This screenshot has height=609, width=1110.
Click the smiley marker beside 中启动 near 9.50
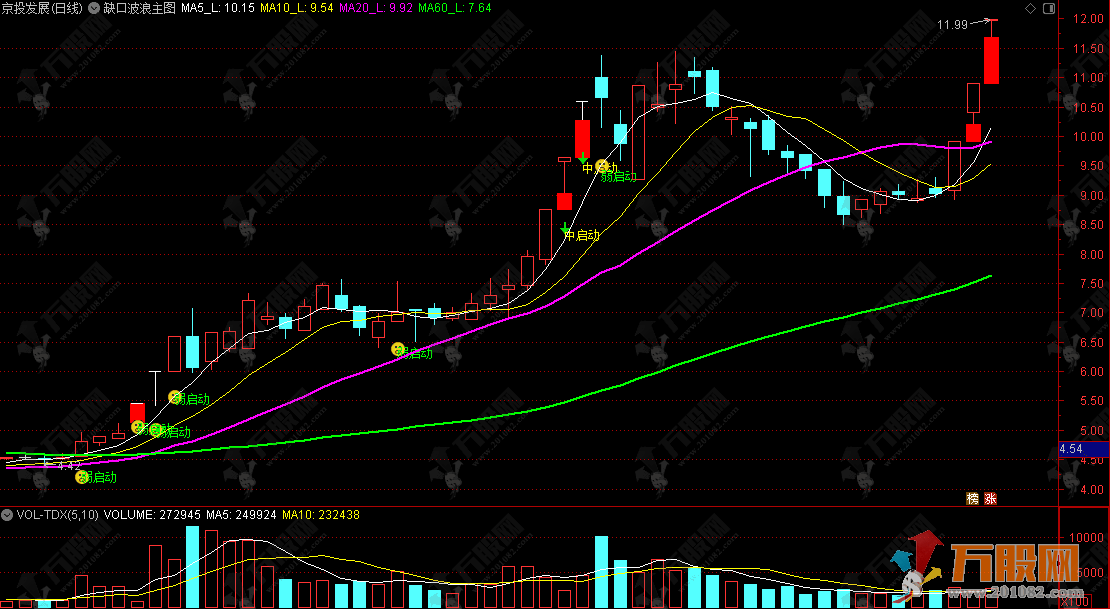[602, 166]
